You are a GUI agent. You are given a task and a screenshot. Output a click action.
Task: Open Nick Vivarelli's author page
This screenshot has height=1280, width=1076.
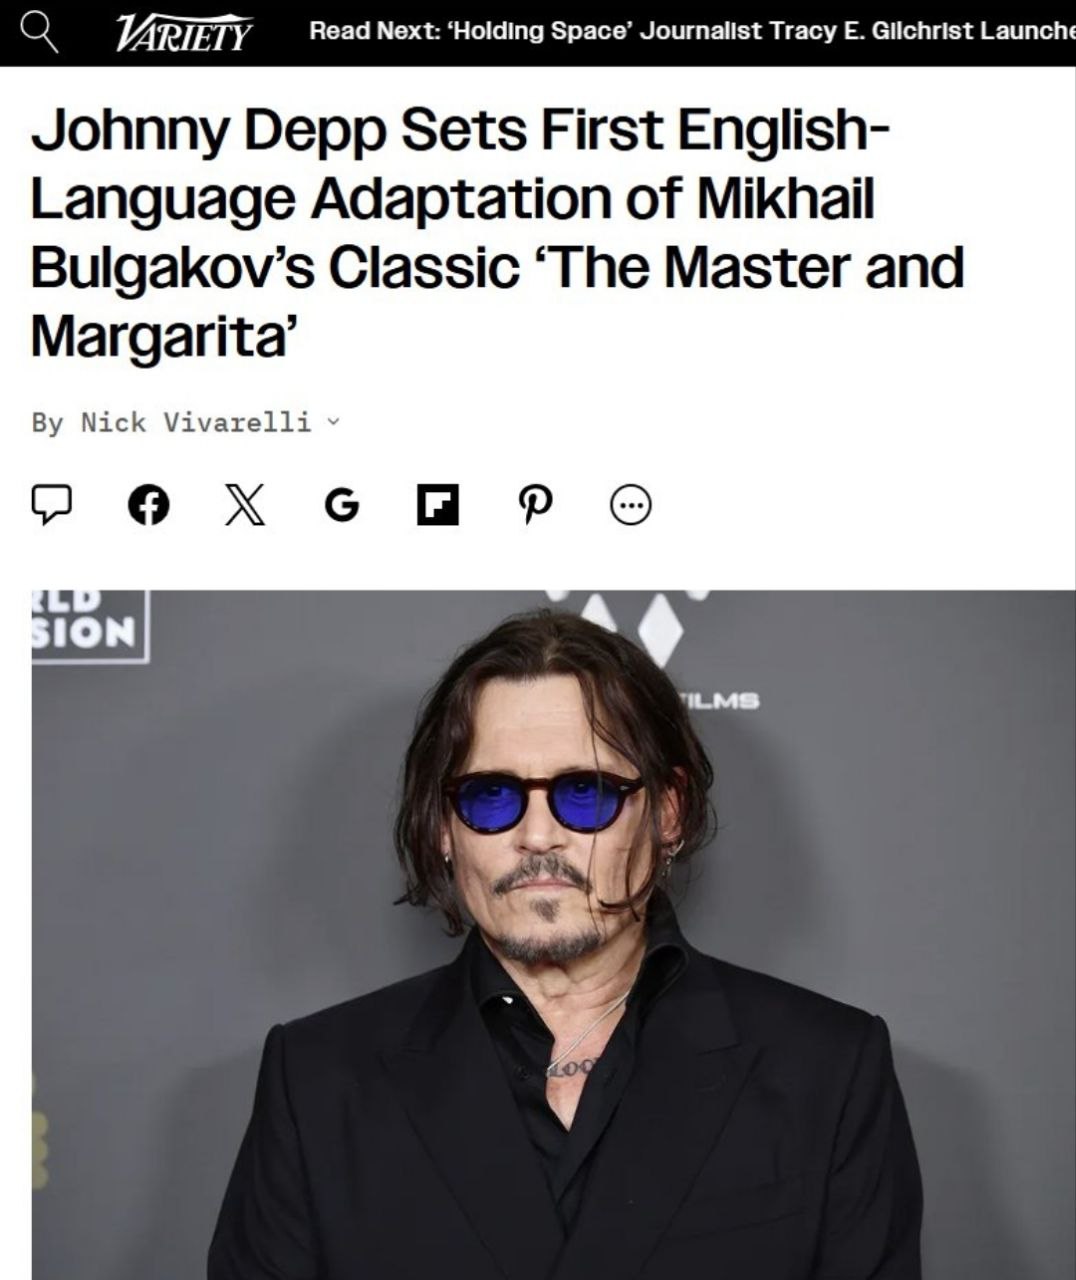tap(195, 422)
